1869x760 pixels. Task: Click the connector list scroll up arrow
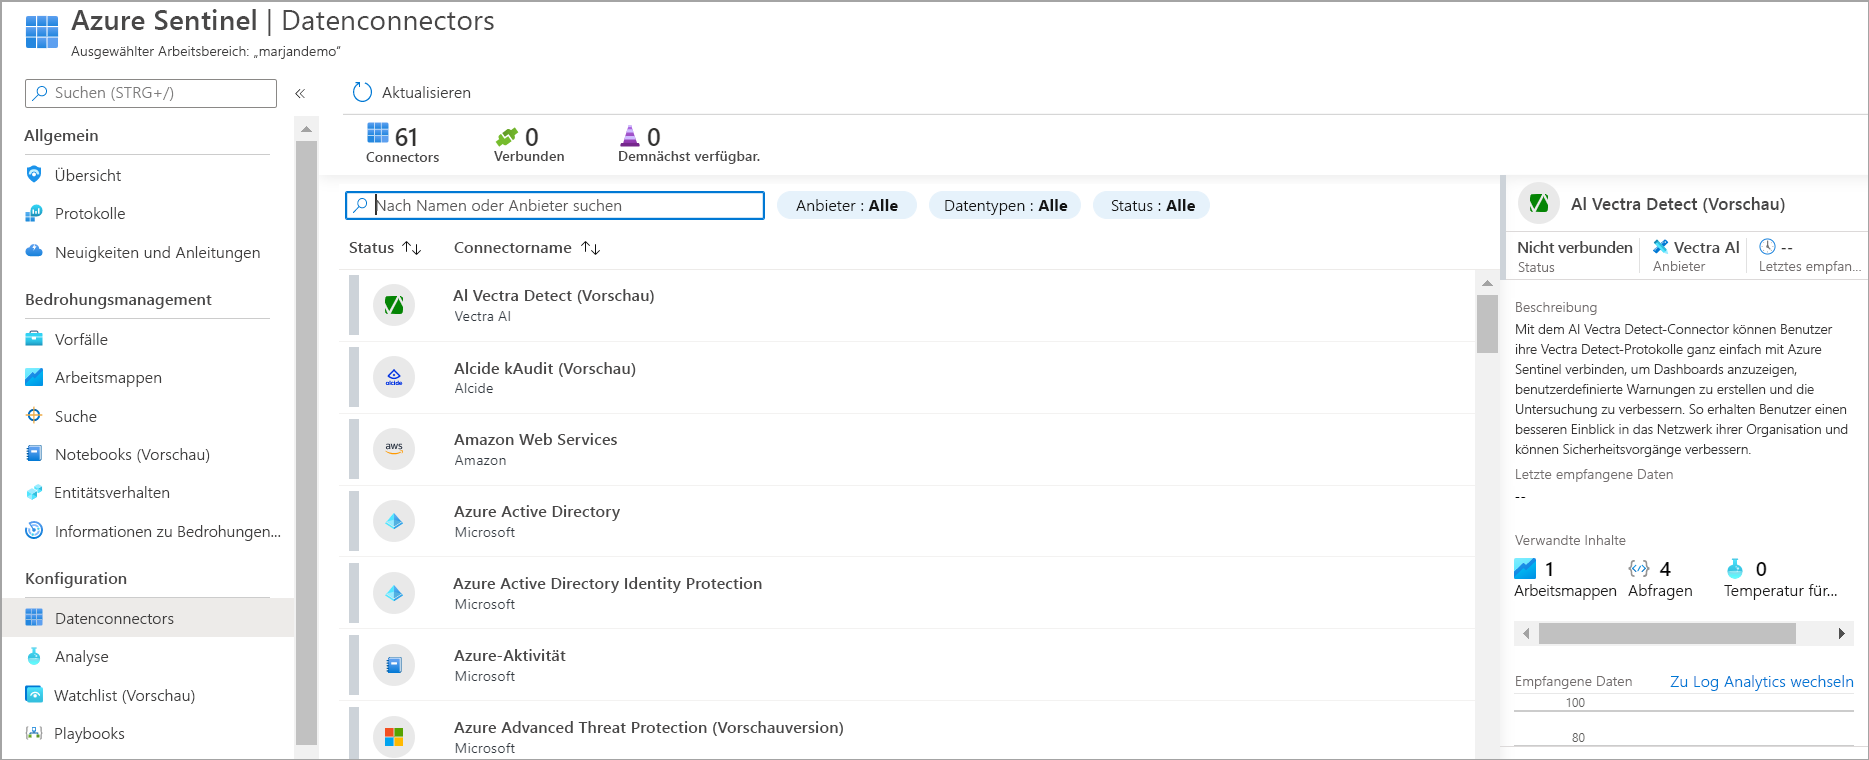click(x=1487, y=283)
